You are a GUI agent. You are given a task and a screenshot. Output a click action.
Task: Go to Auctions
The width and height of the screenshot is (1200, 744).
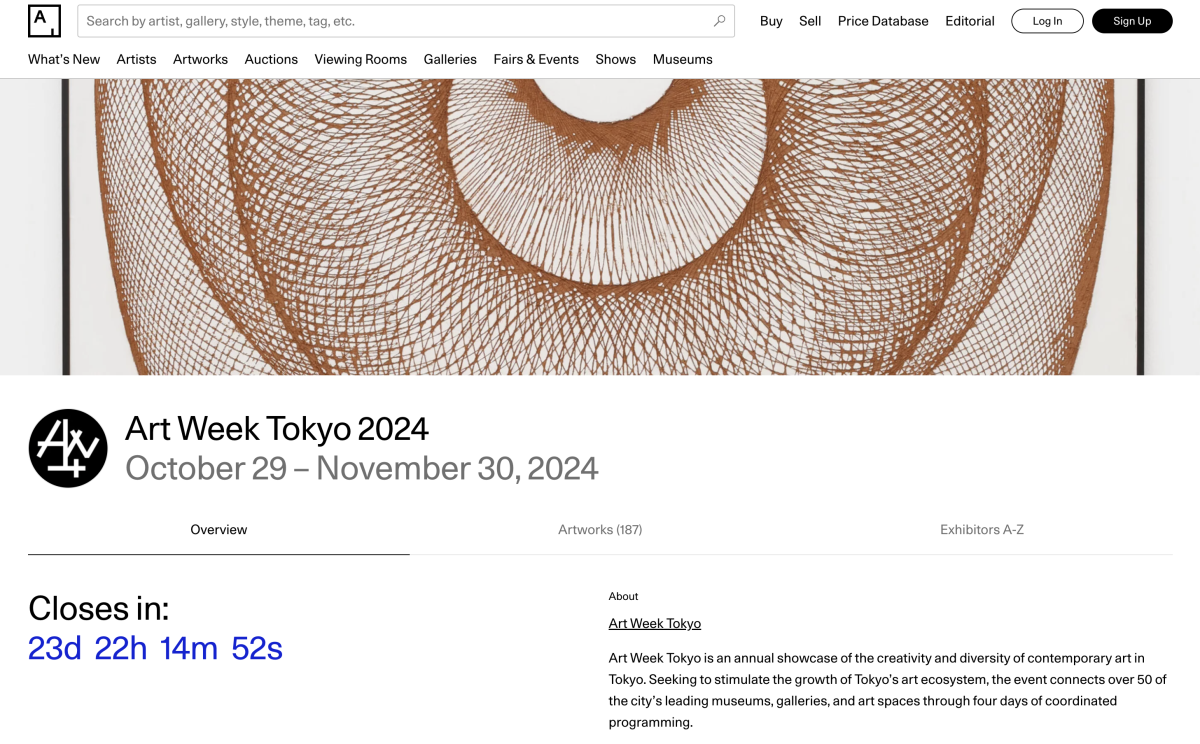click(x=271, y=59)
